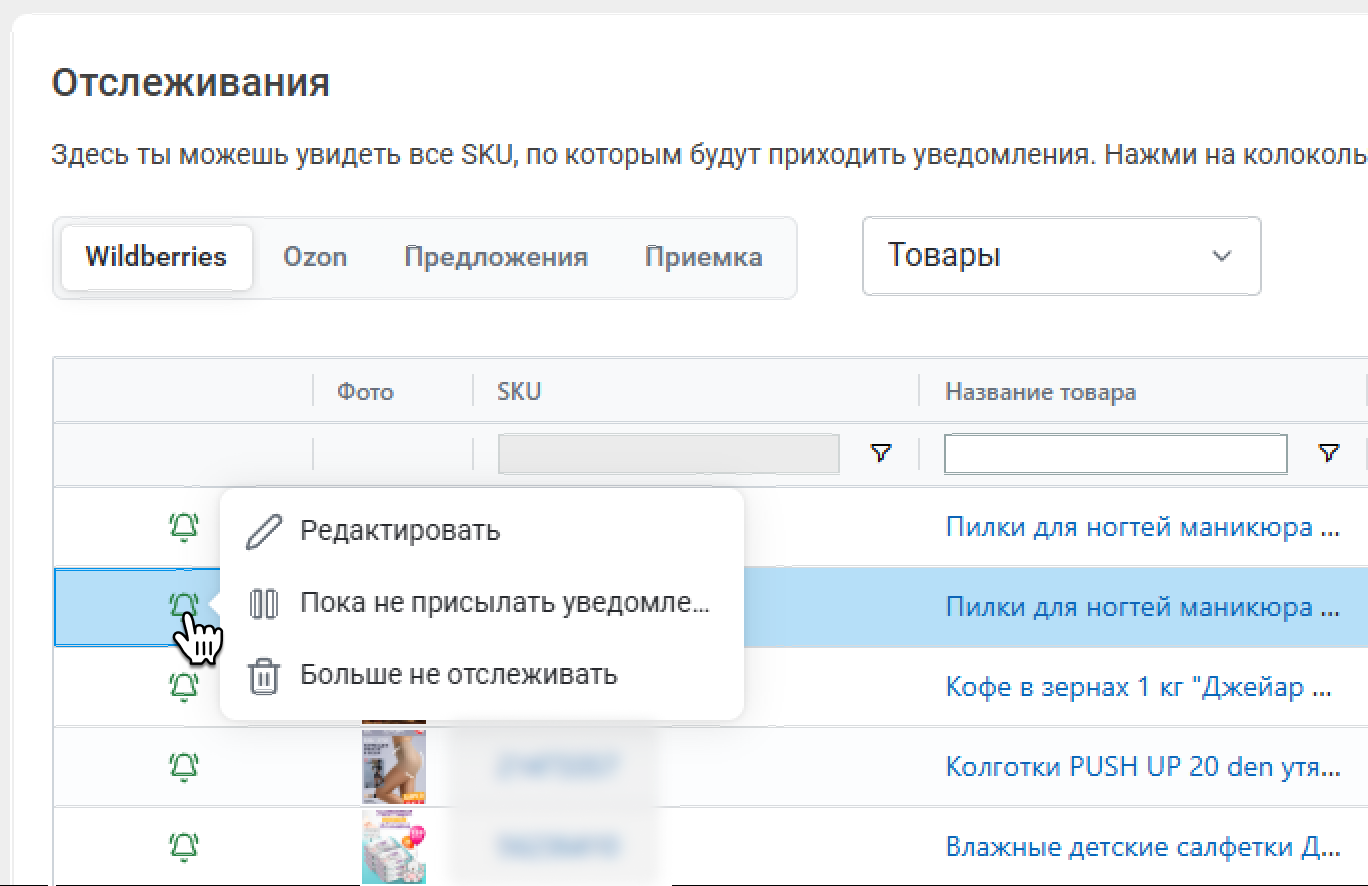Click the bell icon for Кофе в зернах
Screen dimensions: 1368x886
183,686
